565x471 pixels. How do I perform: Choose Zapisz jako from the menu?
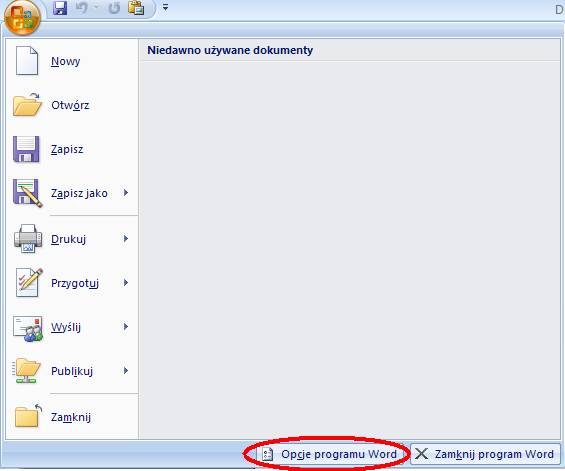(79, 194)
